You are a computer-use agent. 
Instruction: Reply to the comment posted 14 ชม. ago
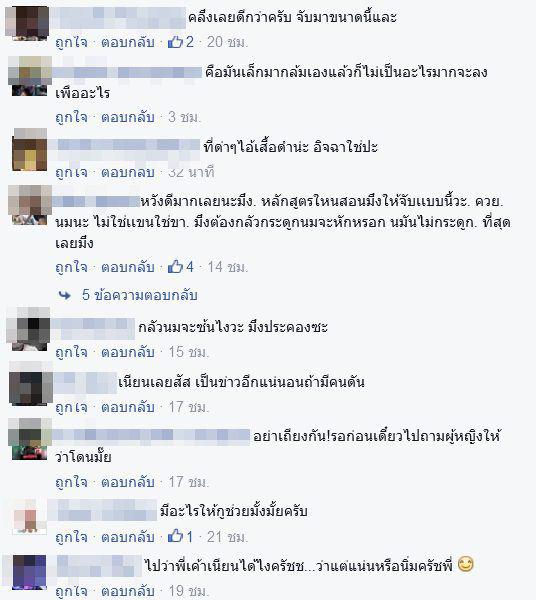128,267
